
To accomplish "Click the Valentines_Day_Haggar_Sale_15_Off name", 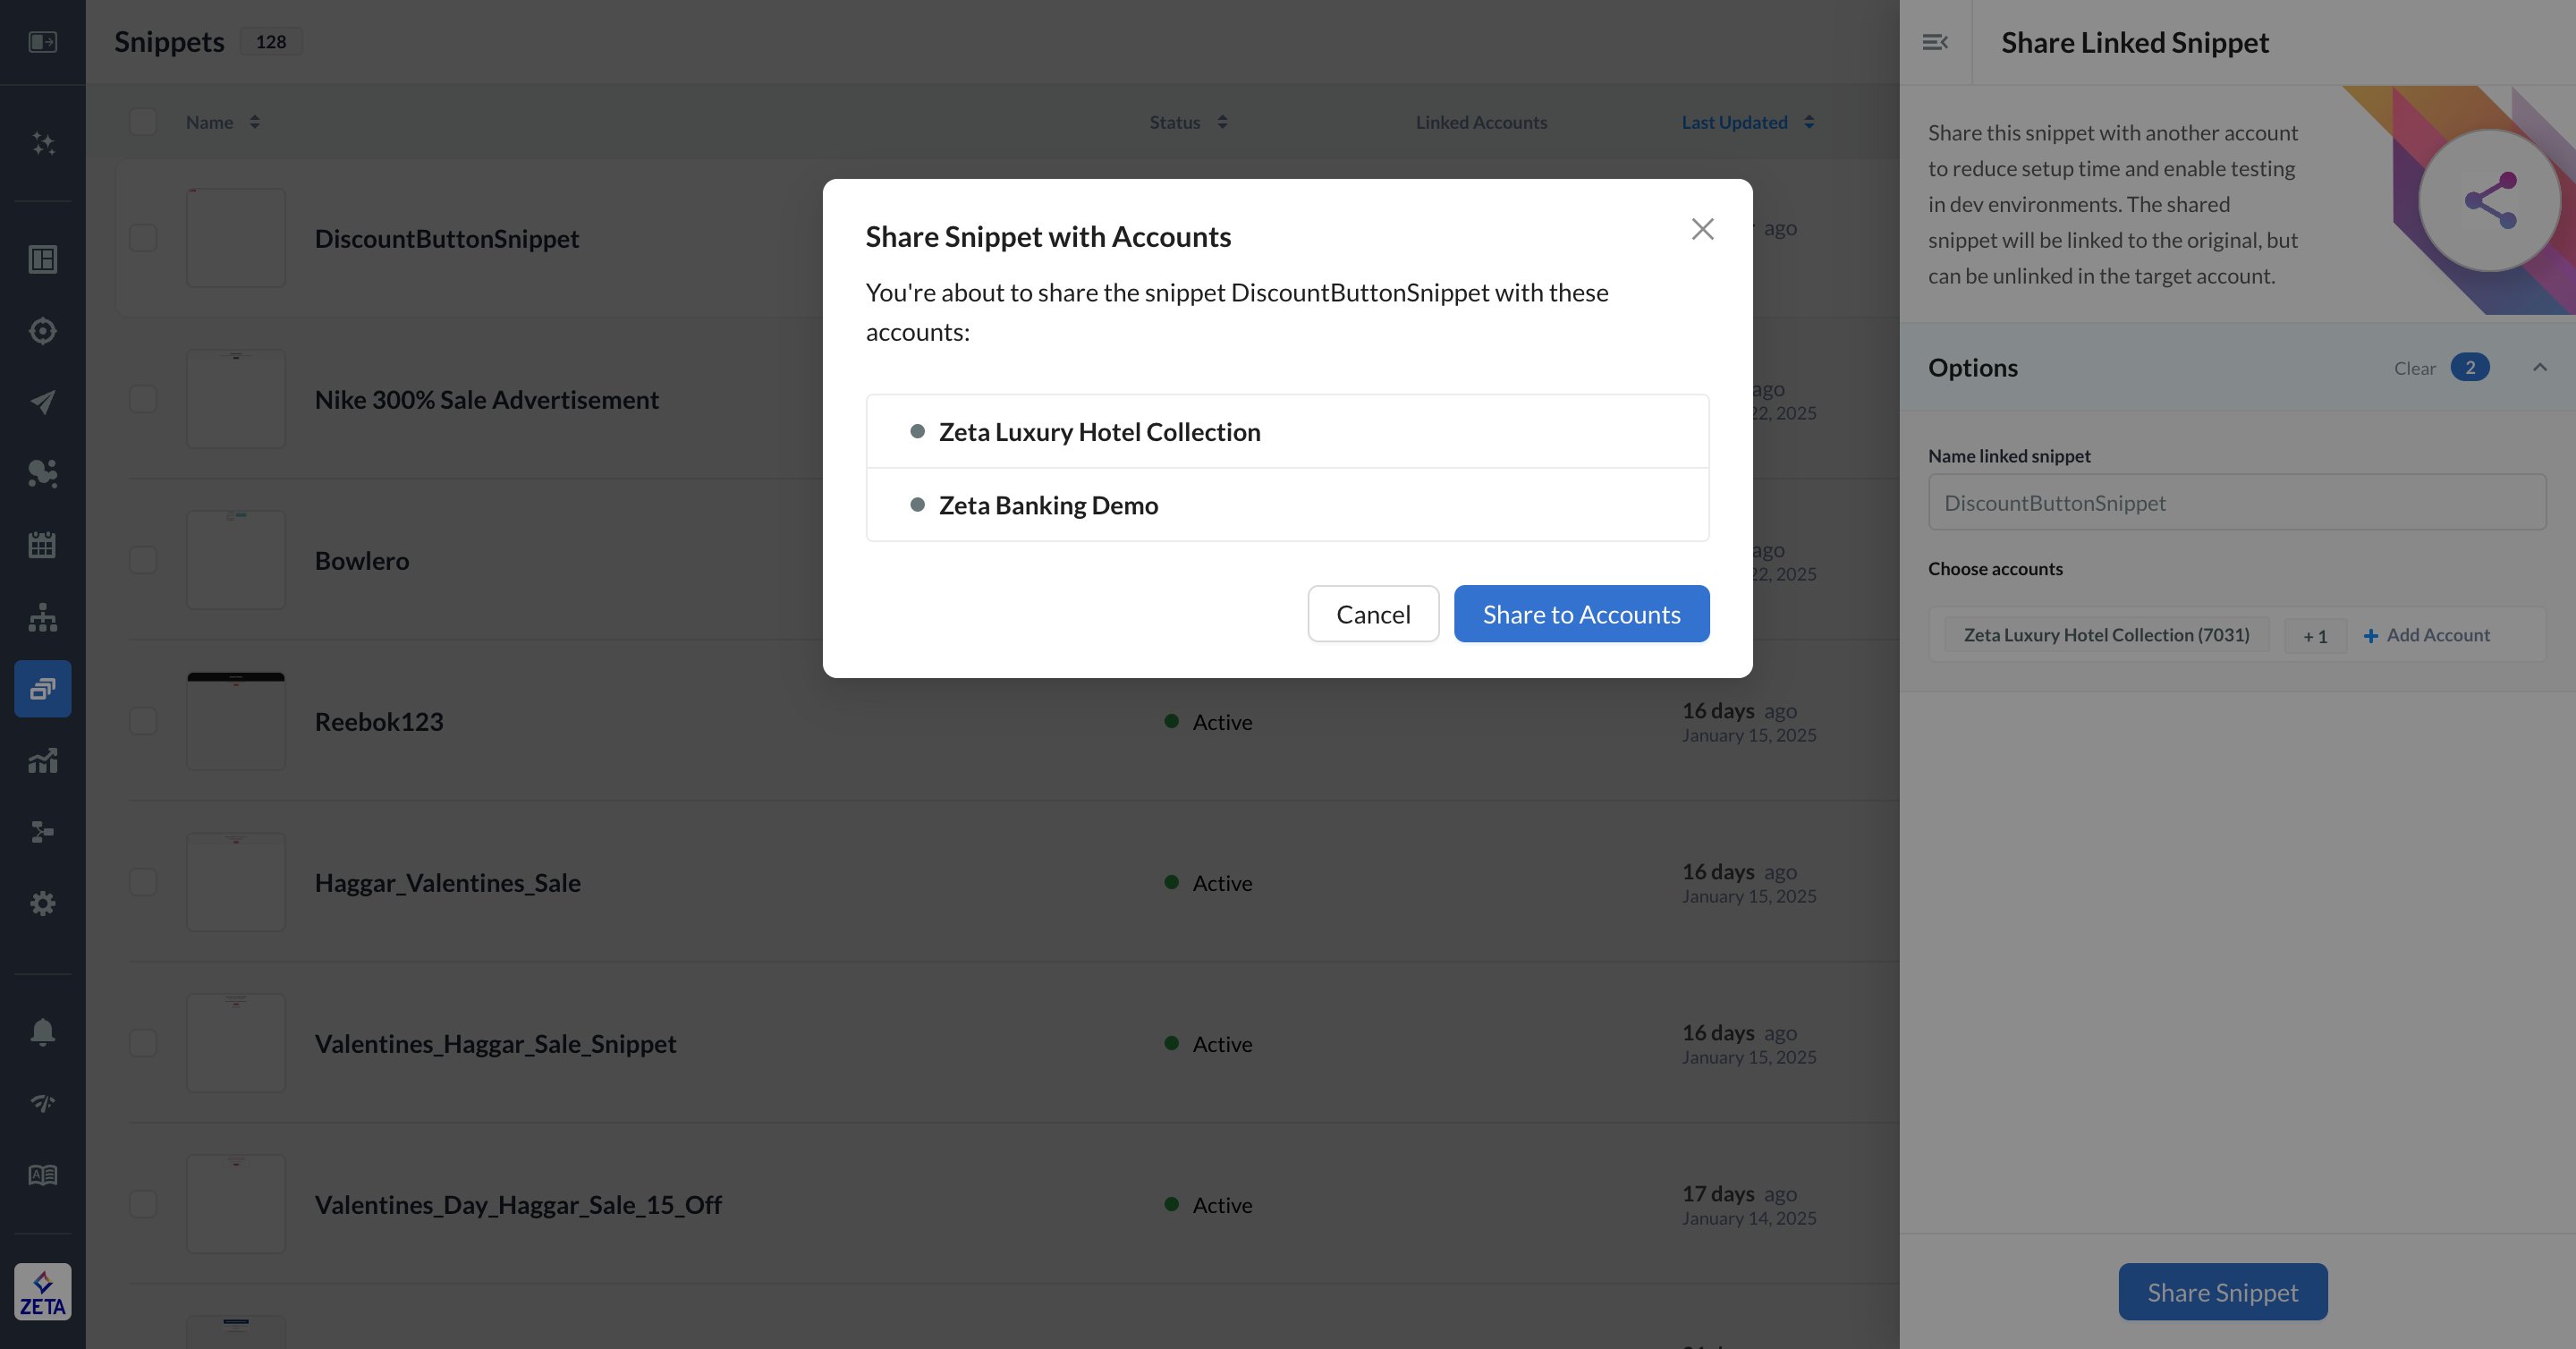I will tap(518, 1205).
